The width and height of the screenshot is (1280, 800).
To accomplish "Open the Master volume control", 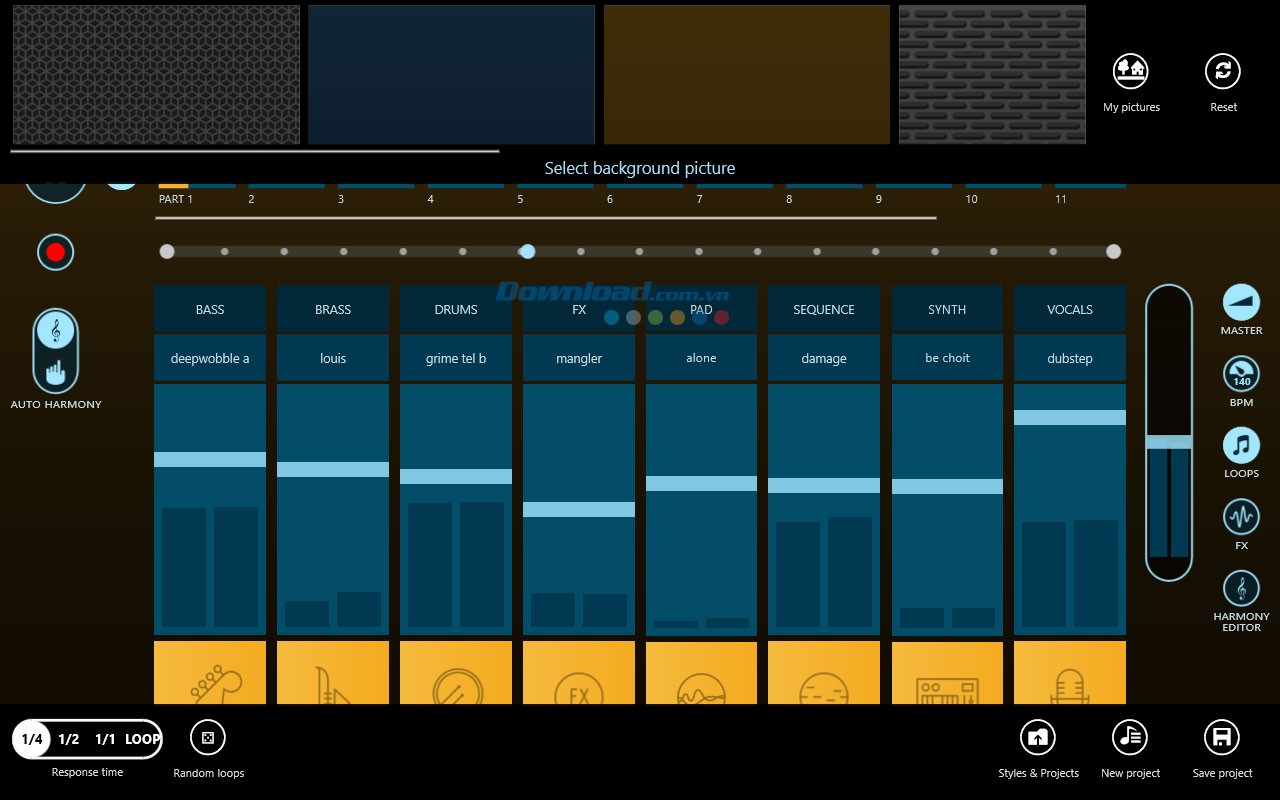I will 1241,302.
